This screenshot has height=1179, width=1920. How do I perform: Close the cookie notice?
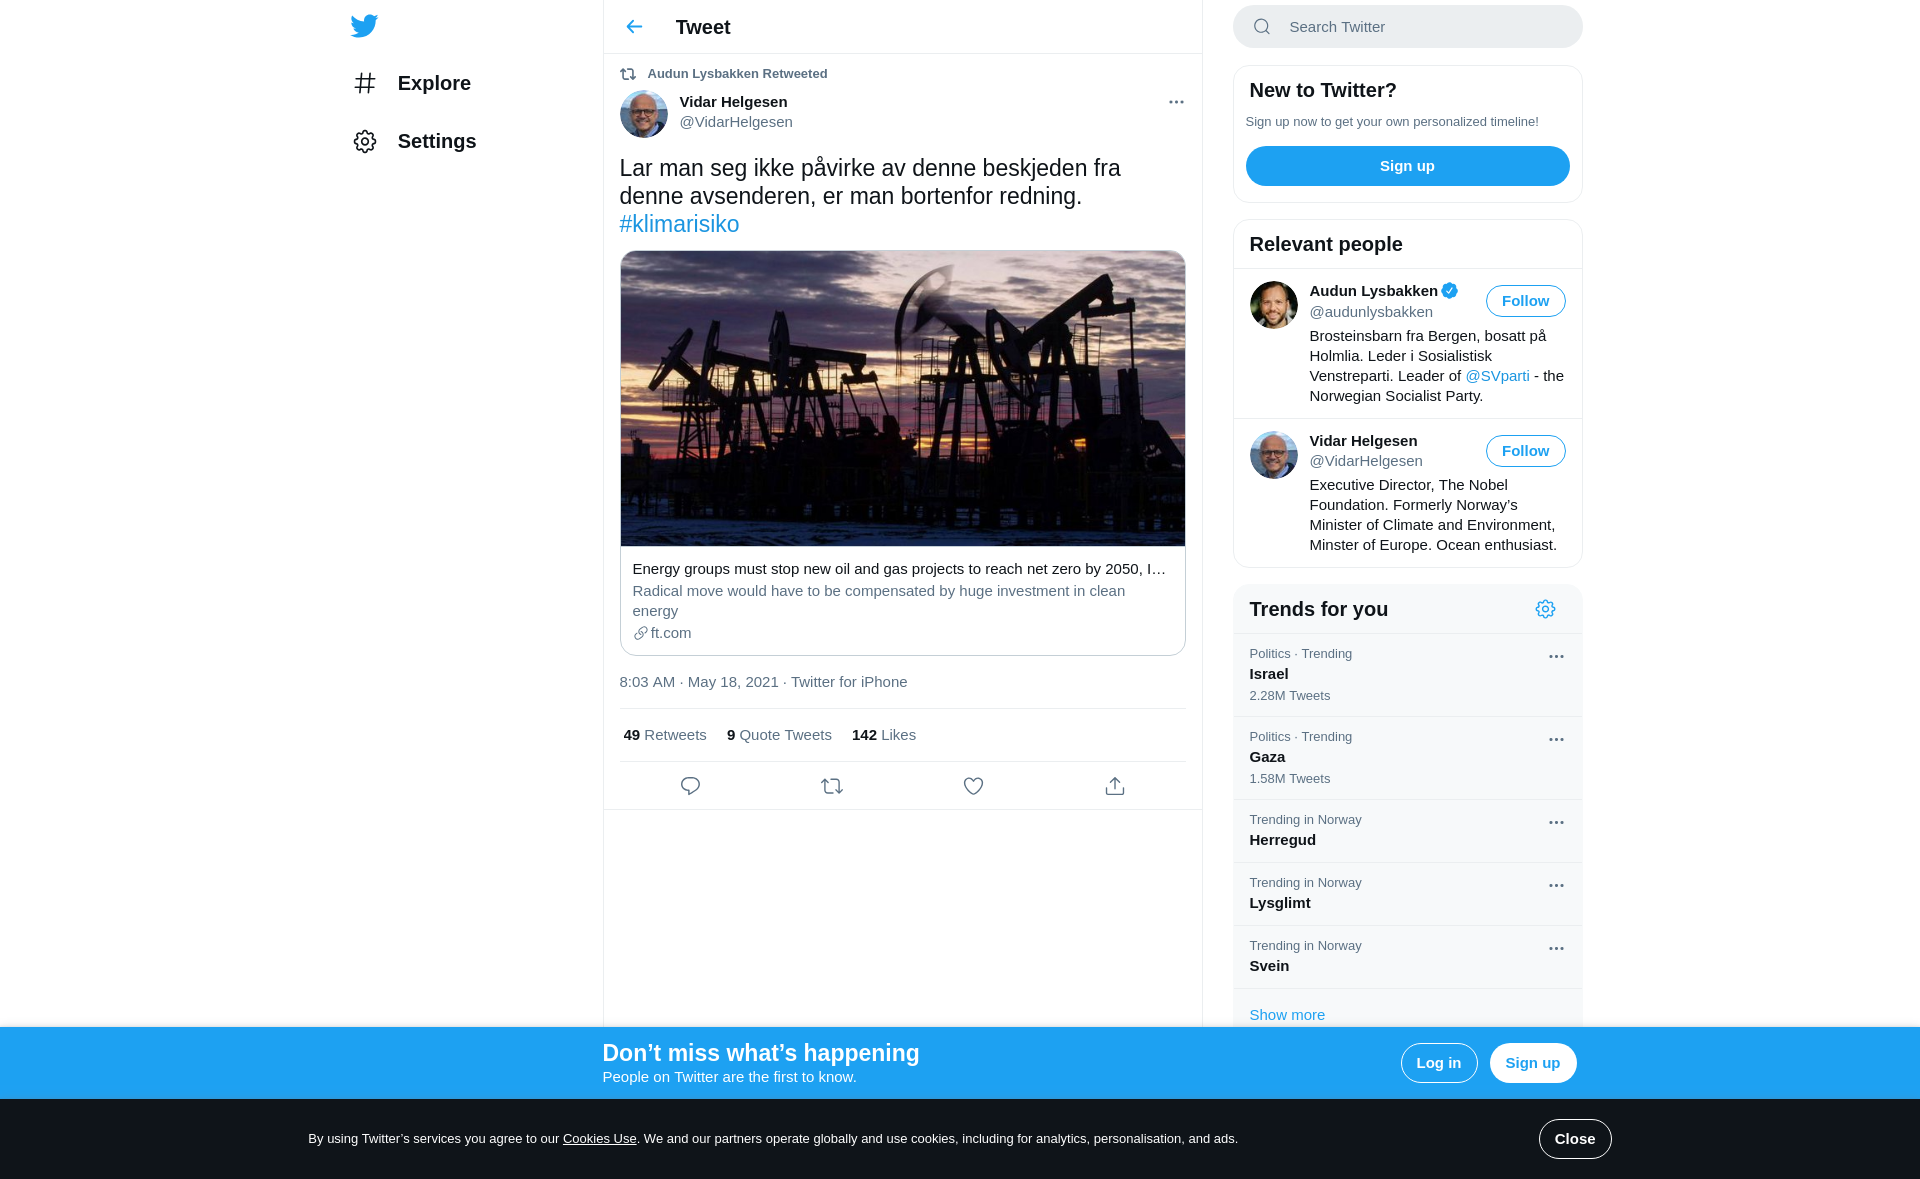tap(1575, 1139)
